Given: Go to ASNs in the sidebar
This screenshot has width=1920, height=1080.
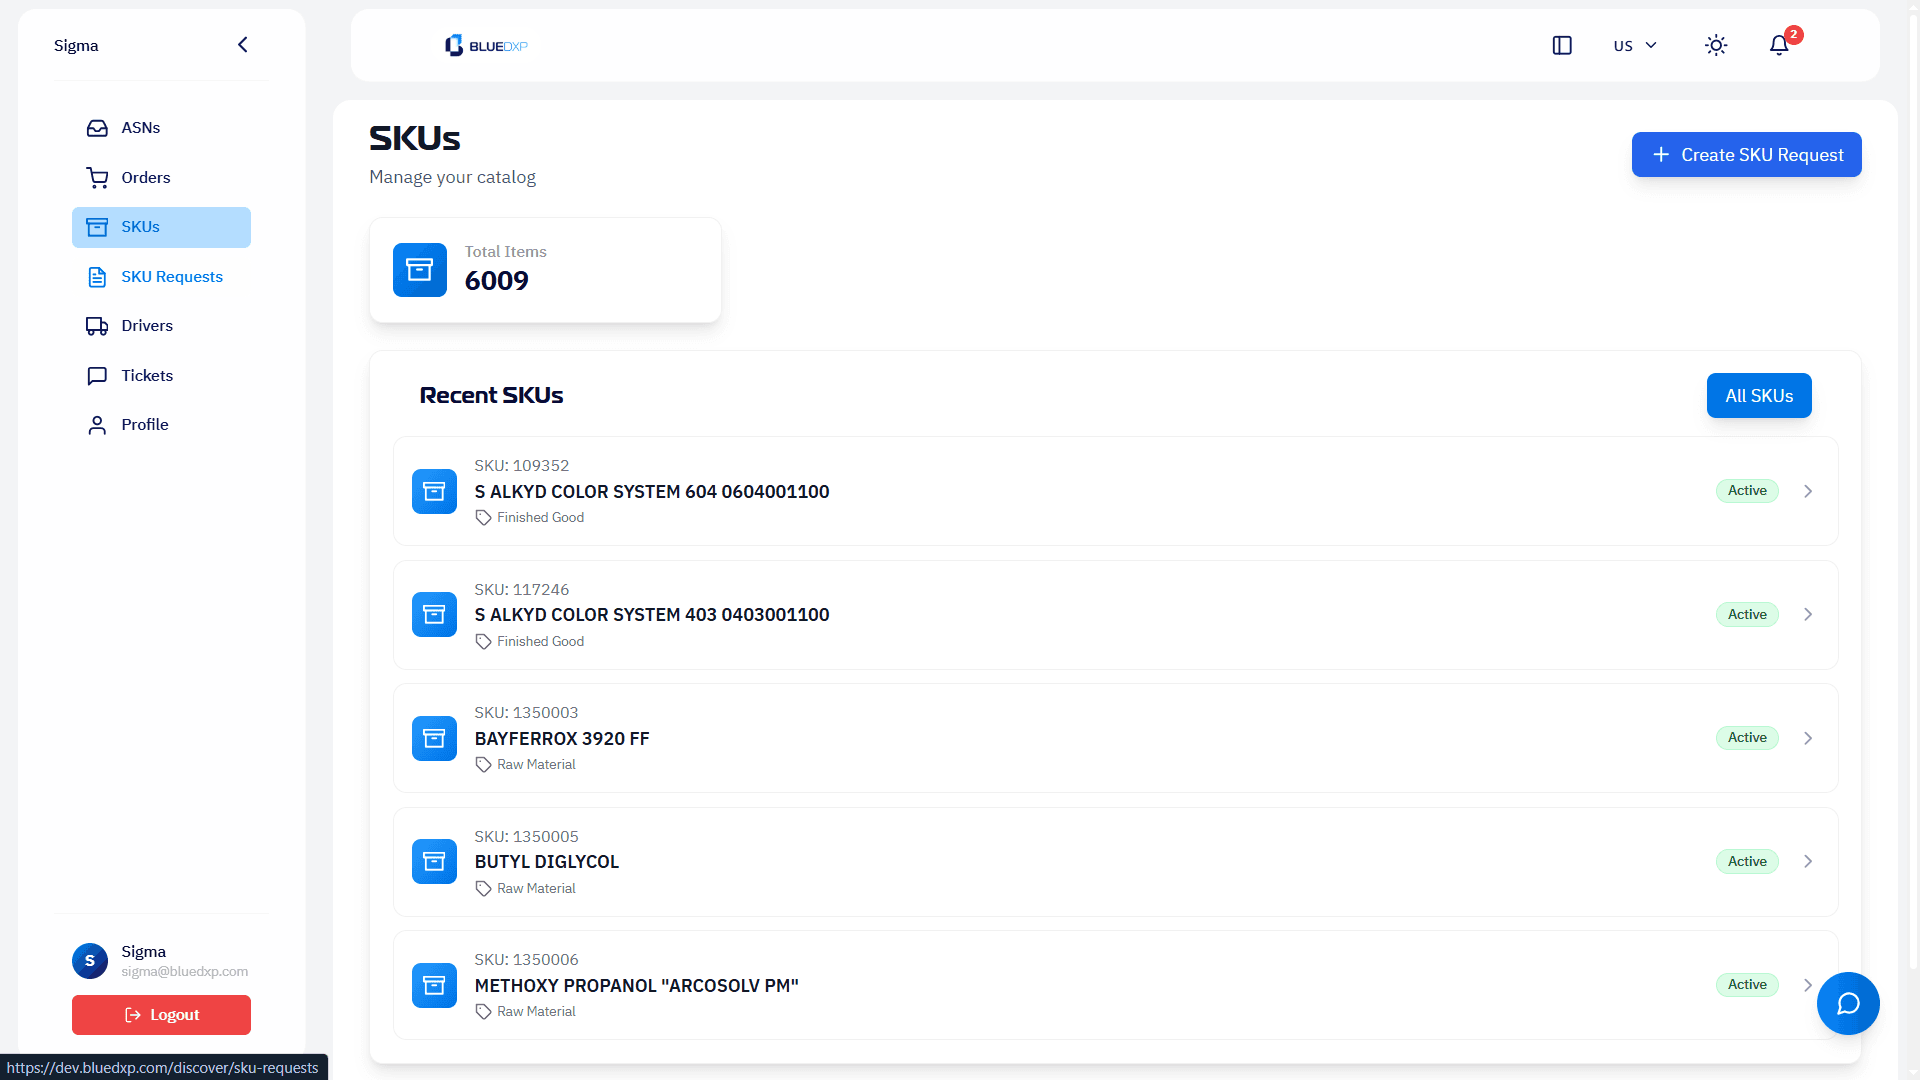Looking at the screenshot, I should (161, 128).
